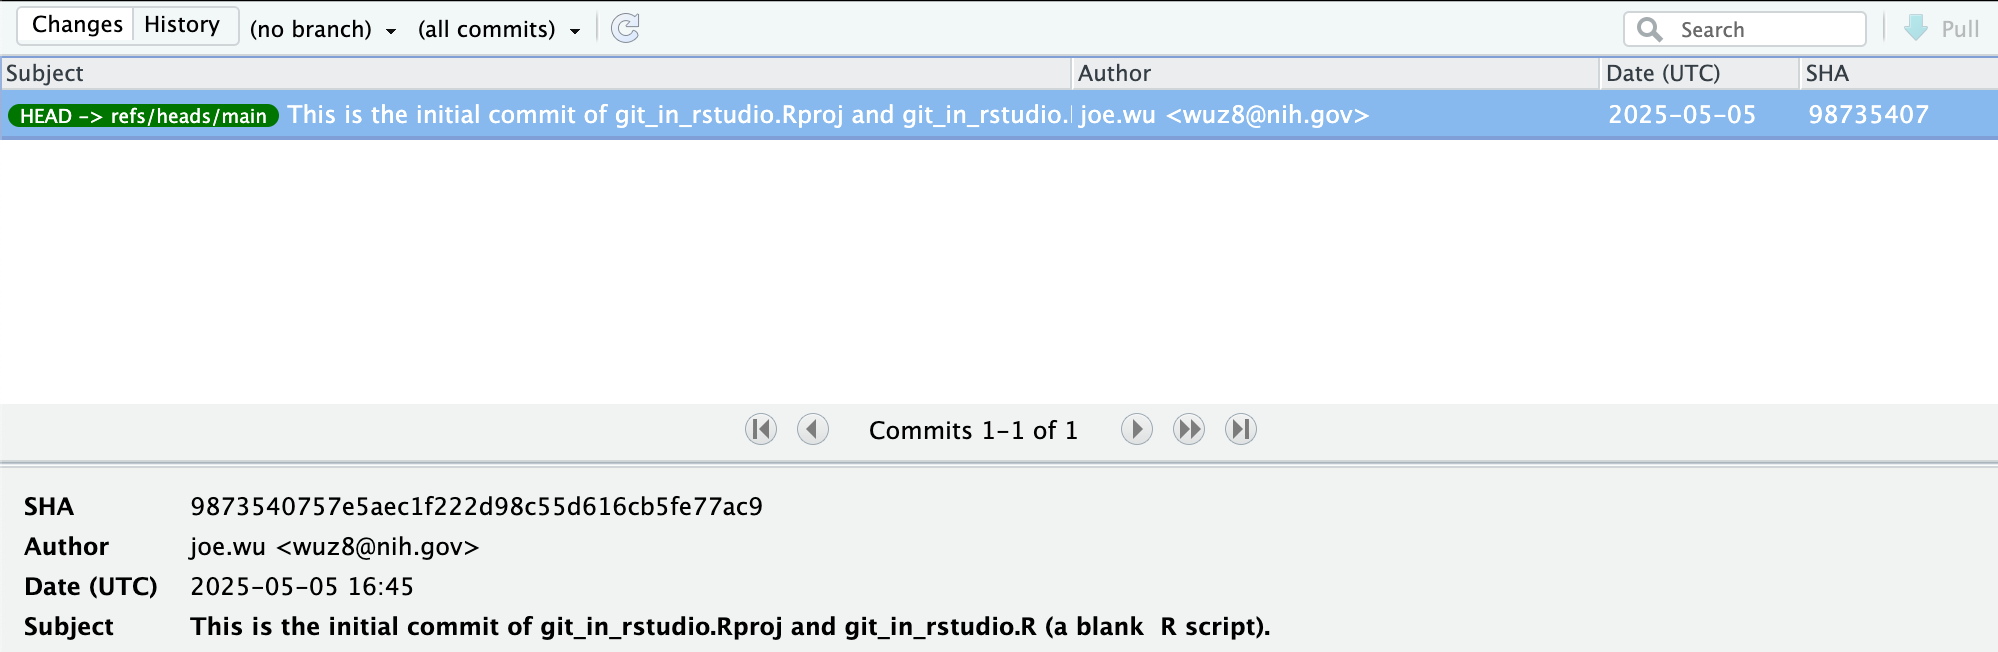Click the refresh icon in the toolbar
The height and width of the screenshot is (652, 1998).
pyautogui.click(x=625, y=28)
